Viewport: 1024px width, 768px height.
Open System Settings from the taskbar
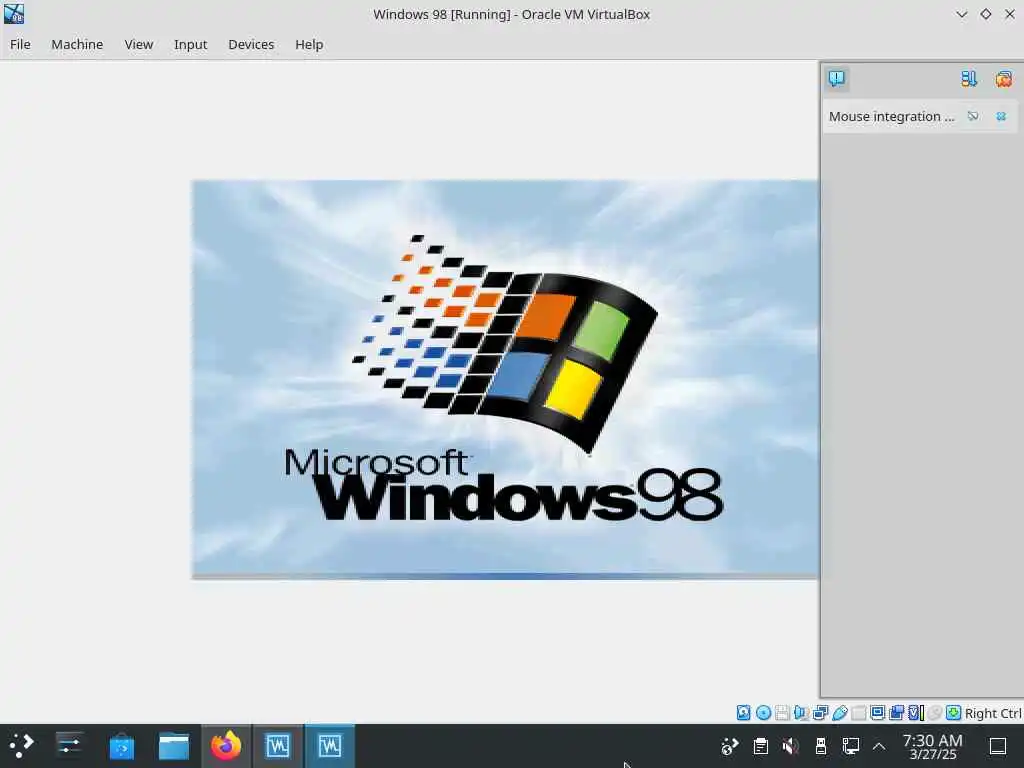point(69,746)
